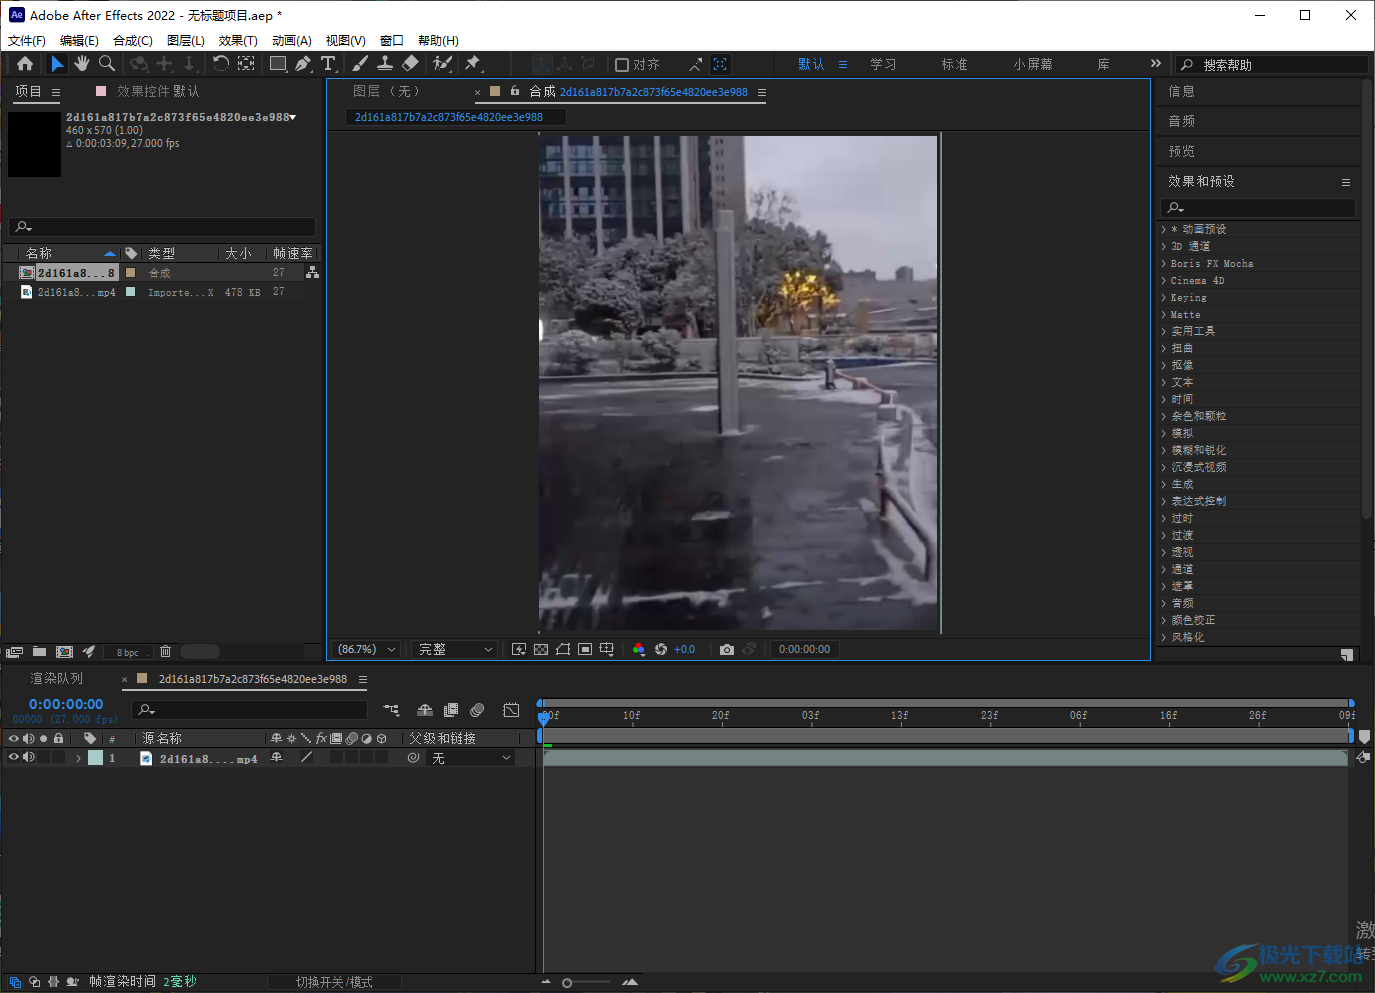Screen dimensions: 1375x993
Task: Click the label color swatch of layer 1
Action: [95, 758]
